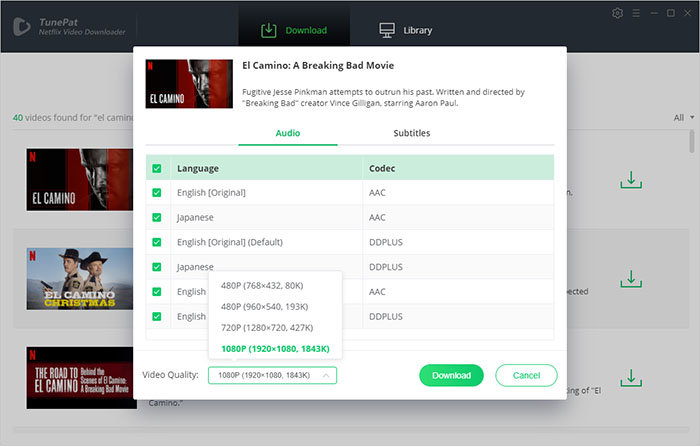Viewport: 700px width, 446px height.
Task: Click El Camino dialog poster thumbnail
Action: tap(189, 84)
